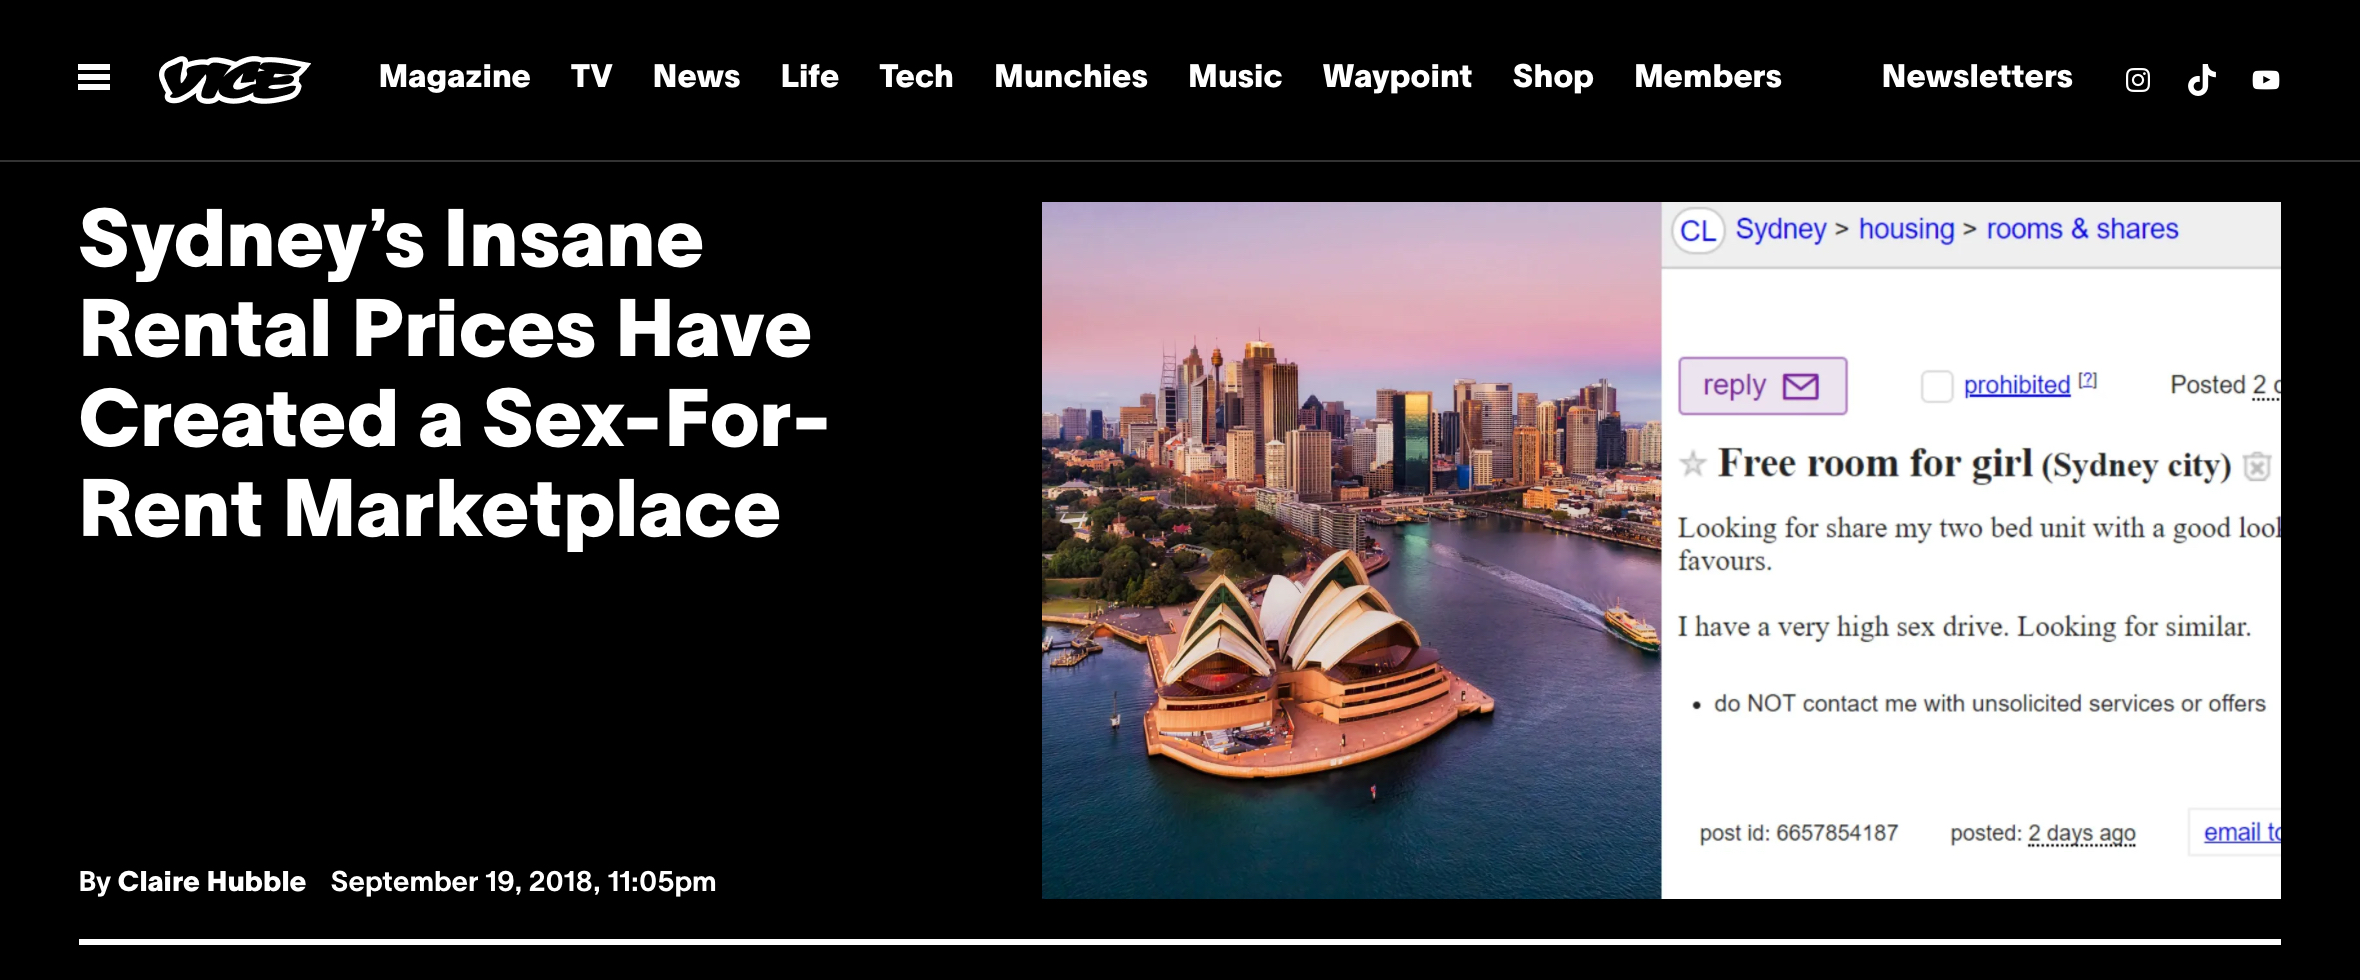Viewport: 2360px width, 980px height.
Task: Open author Claire Hubble's page
Action: coord(212,882)
